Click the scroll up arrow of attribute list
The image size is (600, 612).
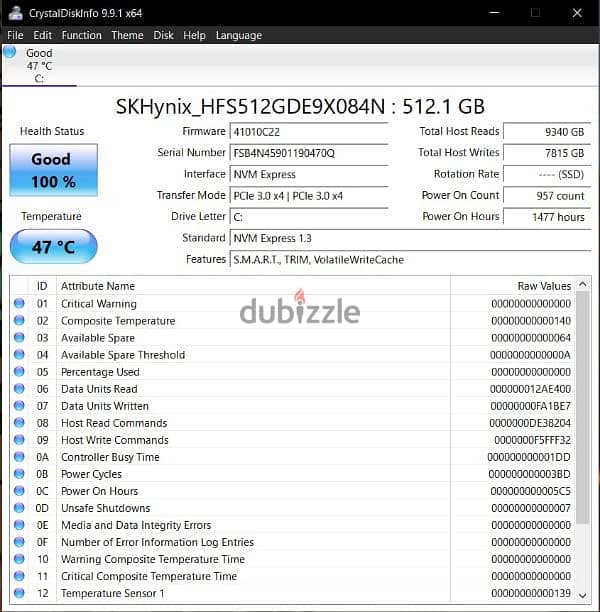pos(582,285)
